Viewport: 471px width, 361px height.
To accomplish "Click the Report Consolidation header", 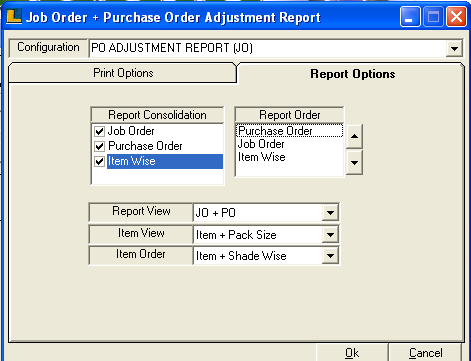I will click(x=157, y=115).
